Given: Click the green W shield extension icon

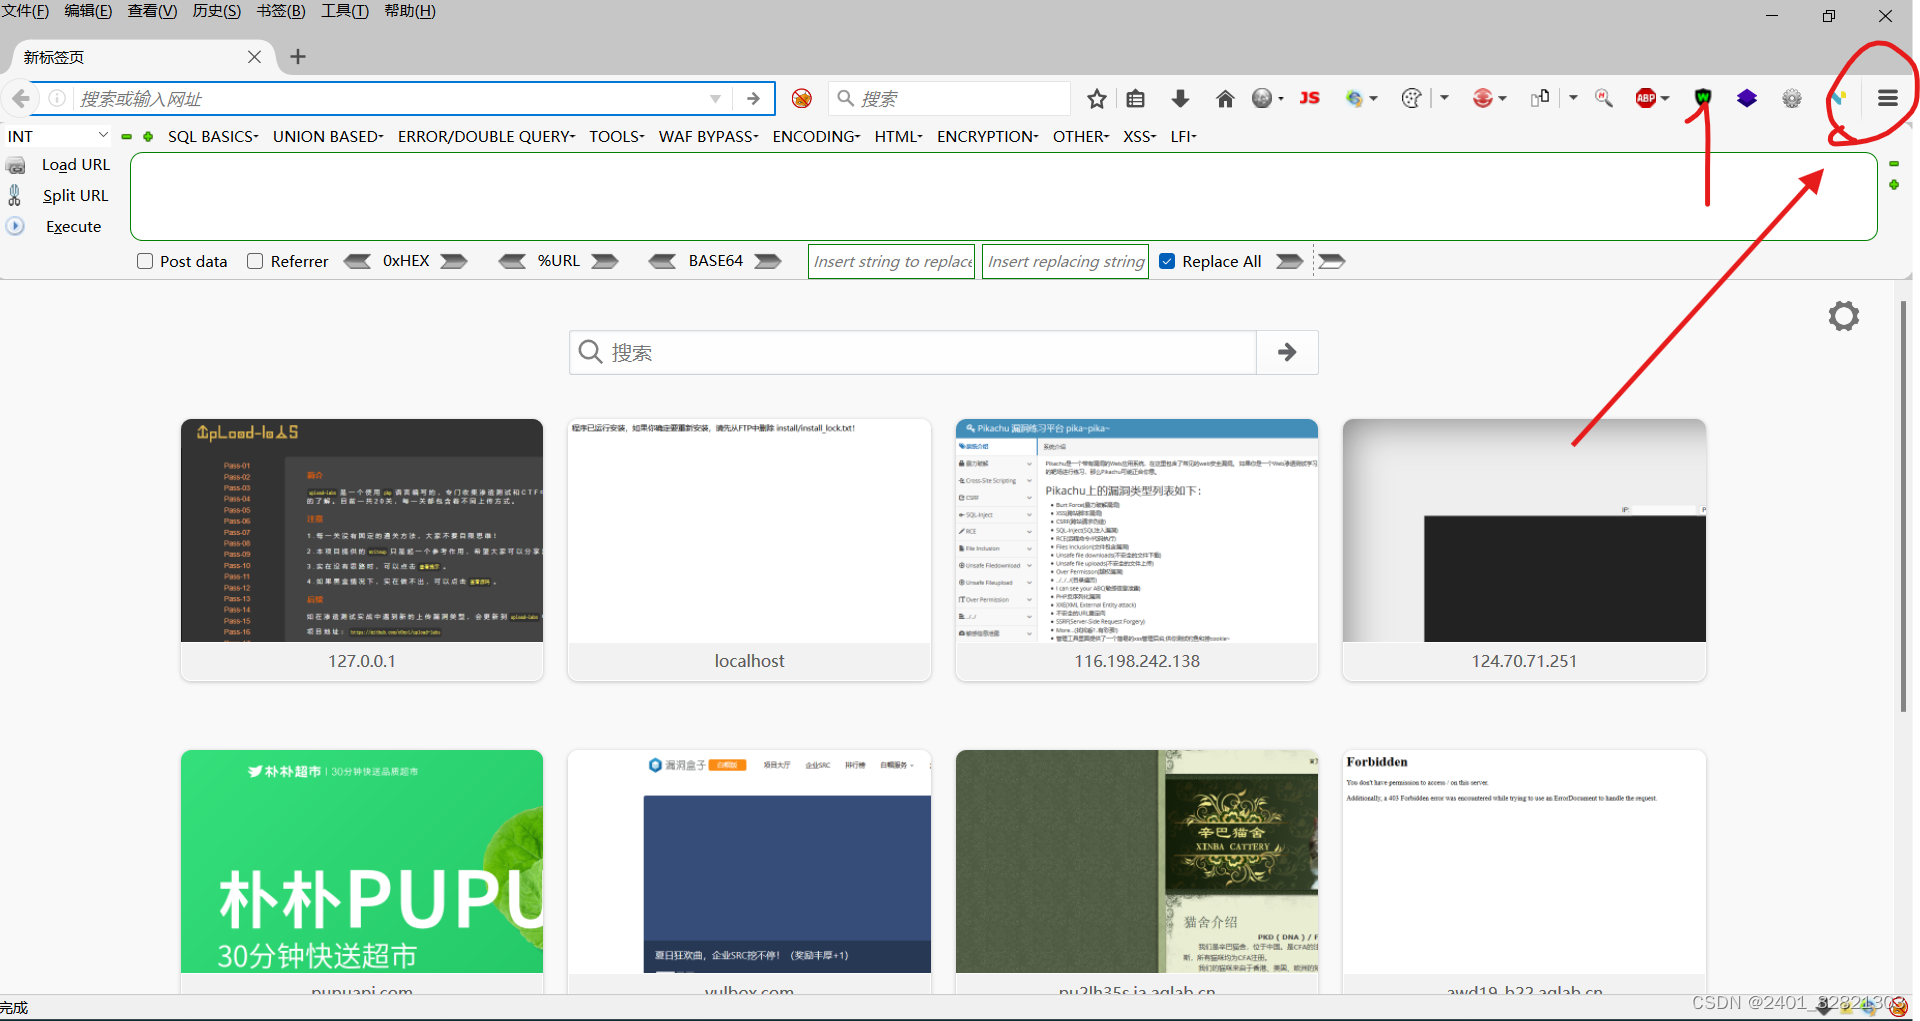Looking at the screenshot, I should (1703, 97).
